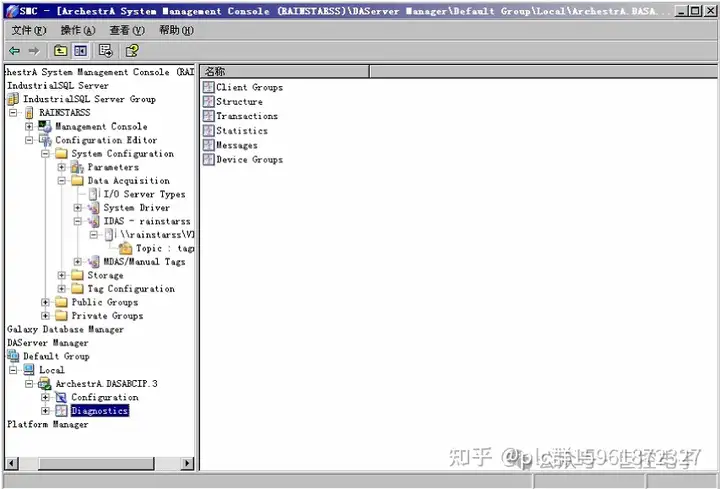Expand the Public Groups node
This screenshot has width=720, height=489.
click(x=45, y=302)
